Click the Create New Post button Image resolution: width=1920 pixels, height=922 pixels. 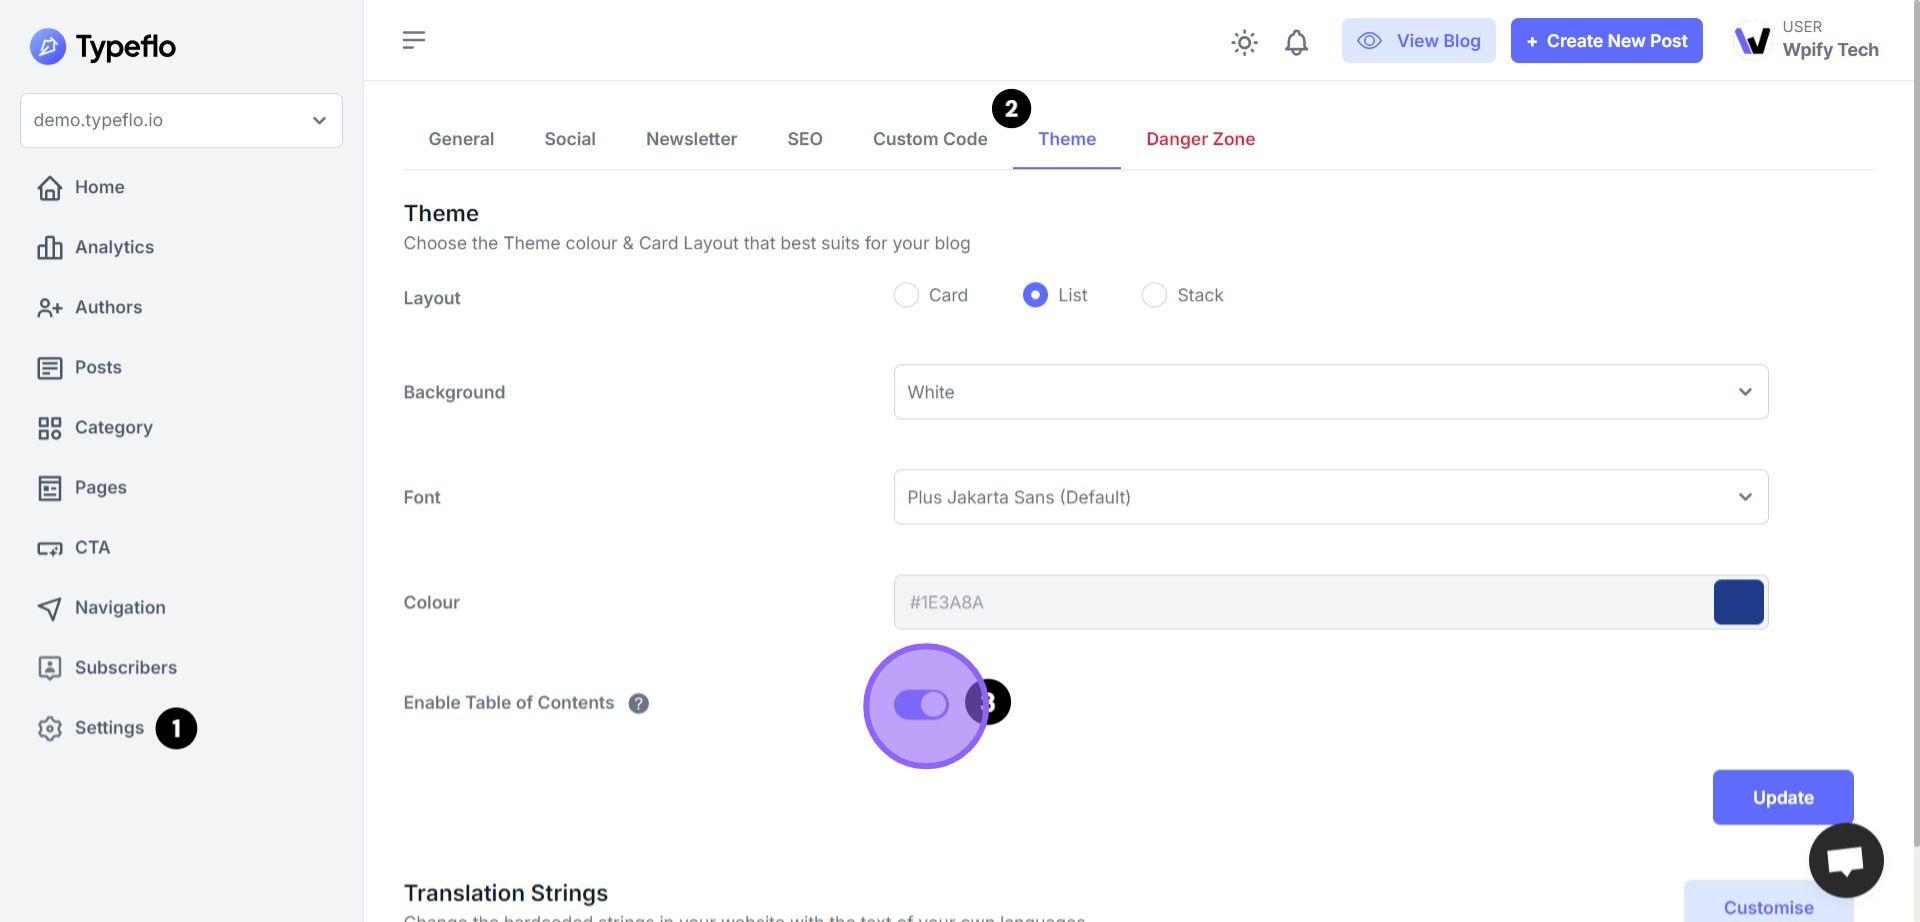(x=1606, y=41)
